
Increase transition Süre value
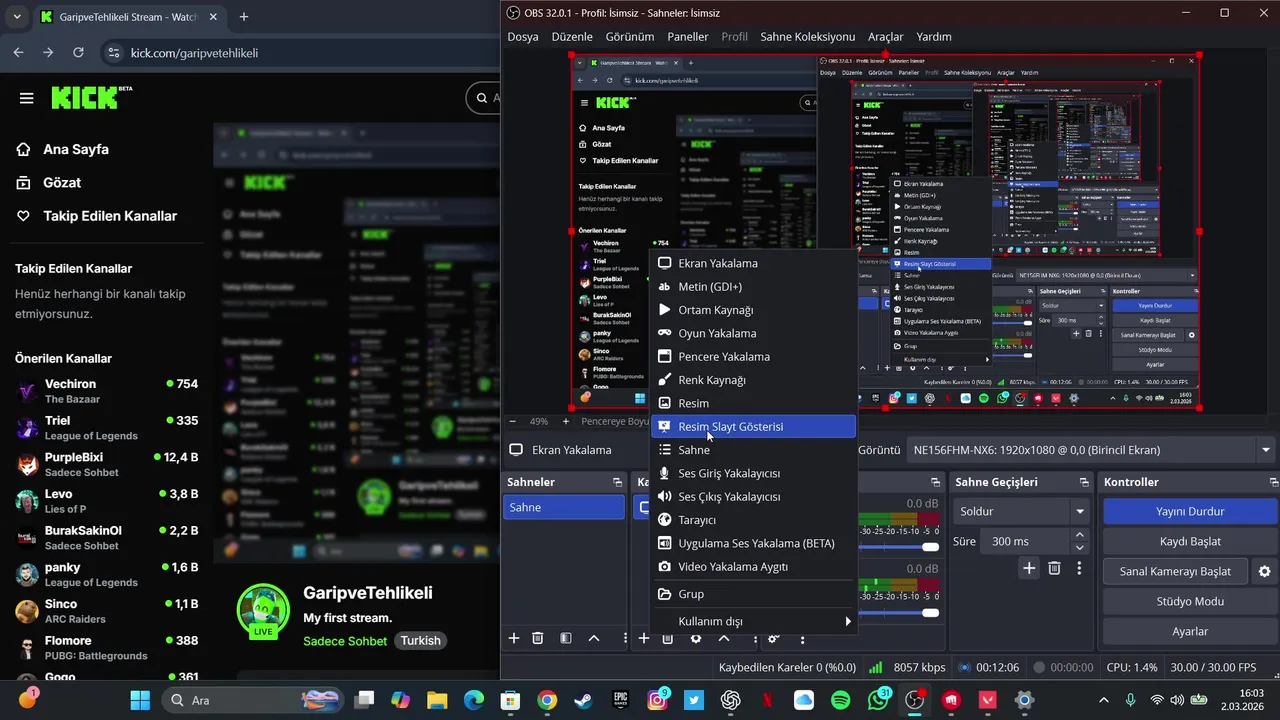click(1079, 535)
